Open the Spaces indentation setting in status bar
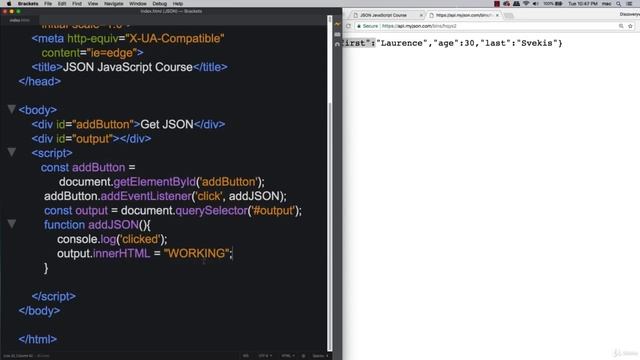Viewport: 640px width, 360px height. point(320,356)
